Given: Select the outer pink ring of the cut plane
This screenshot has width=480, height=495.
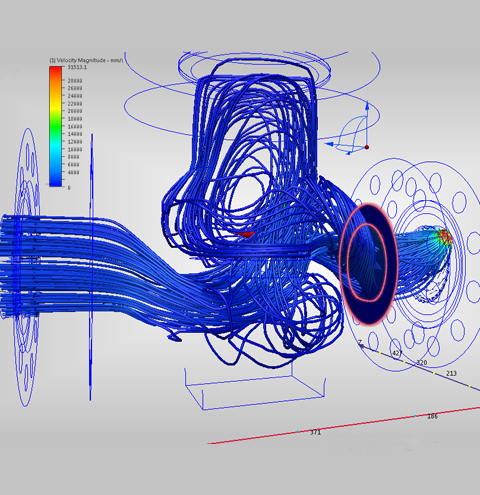Looking at the screenshot, I should point(369,264).
